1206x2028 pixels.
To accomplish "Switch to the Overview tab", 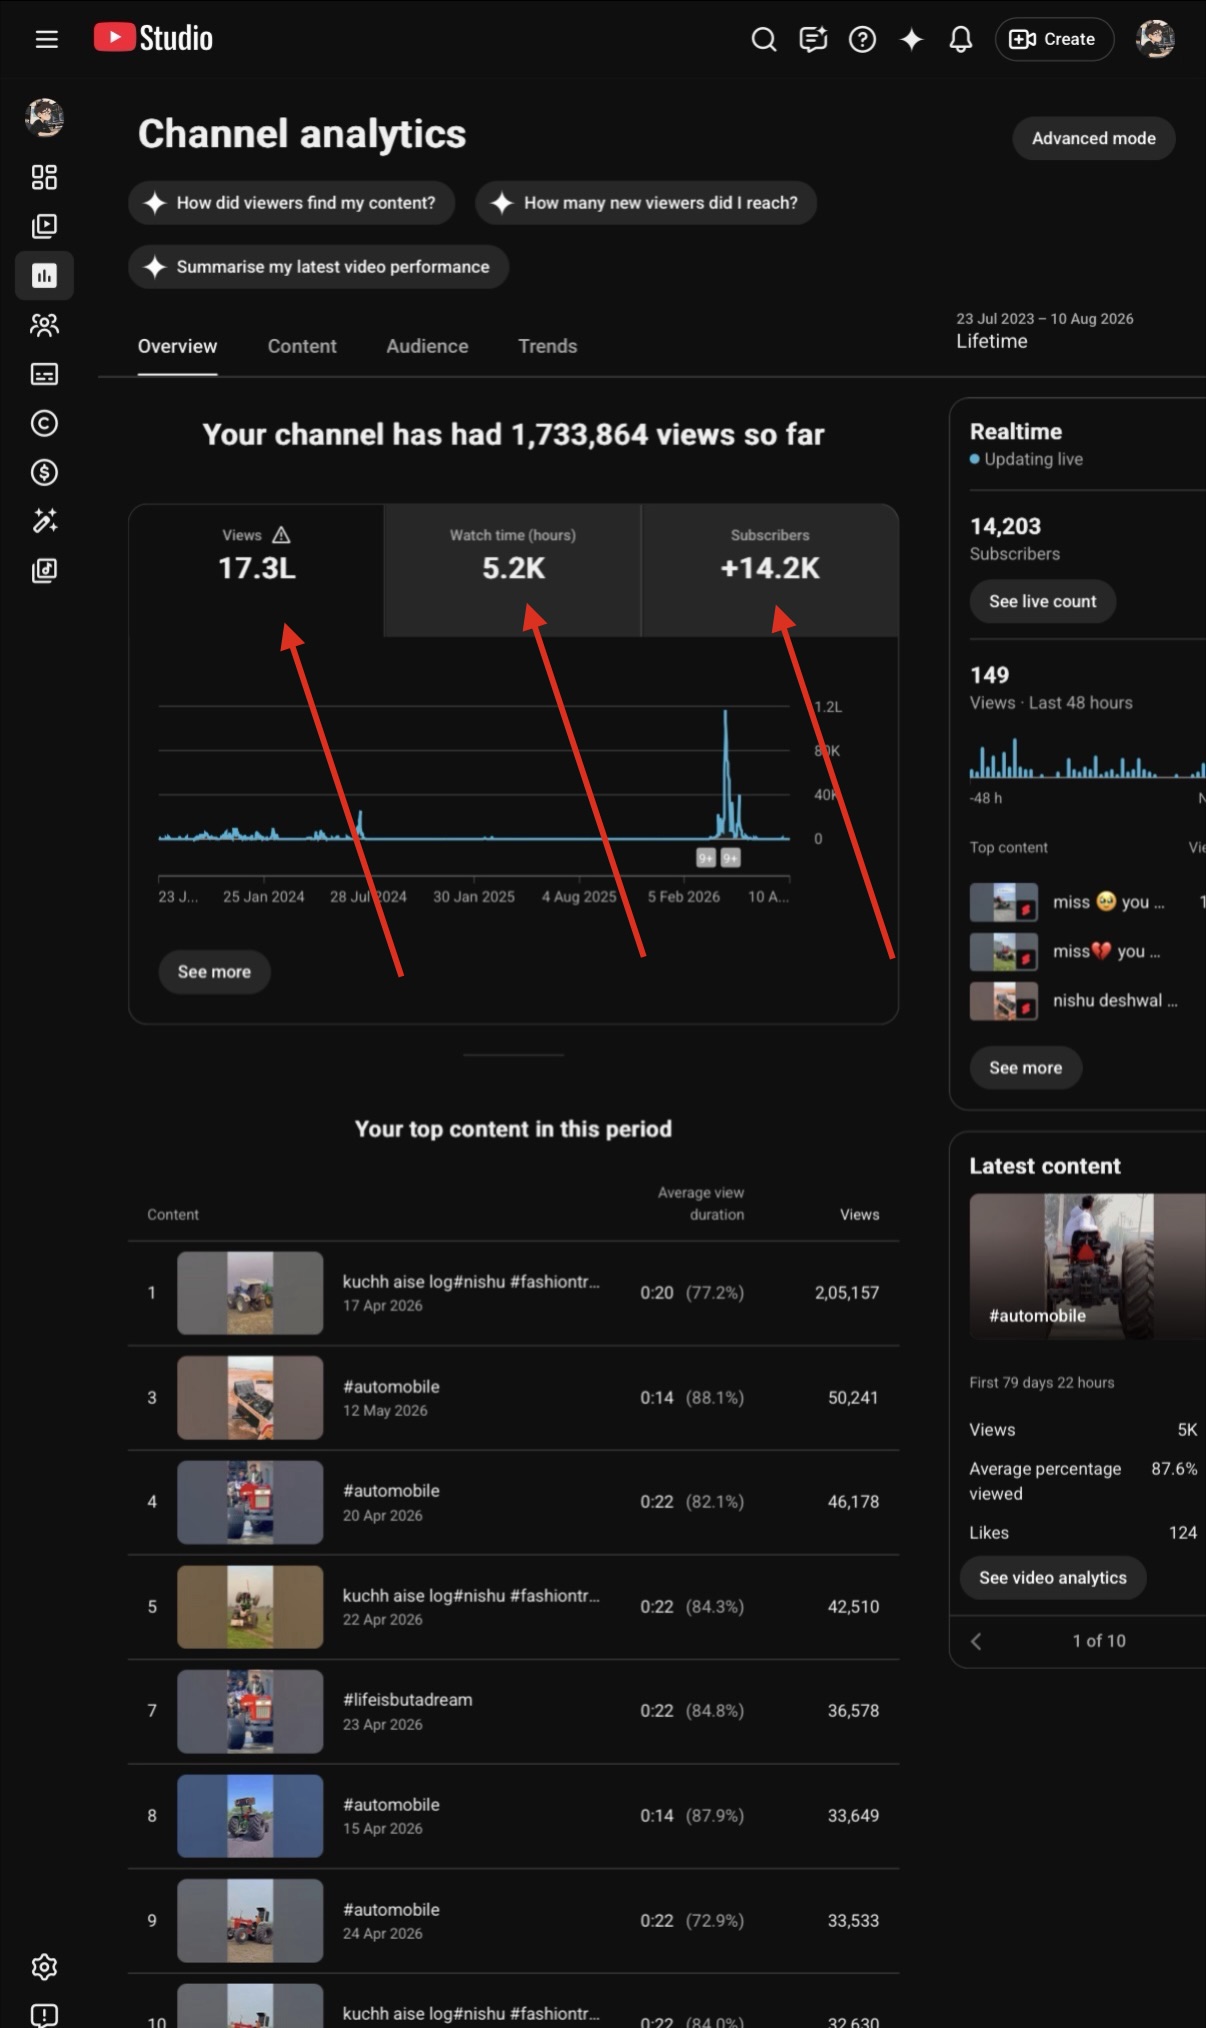I will pos(177,346).
